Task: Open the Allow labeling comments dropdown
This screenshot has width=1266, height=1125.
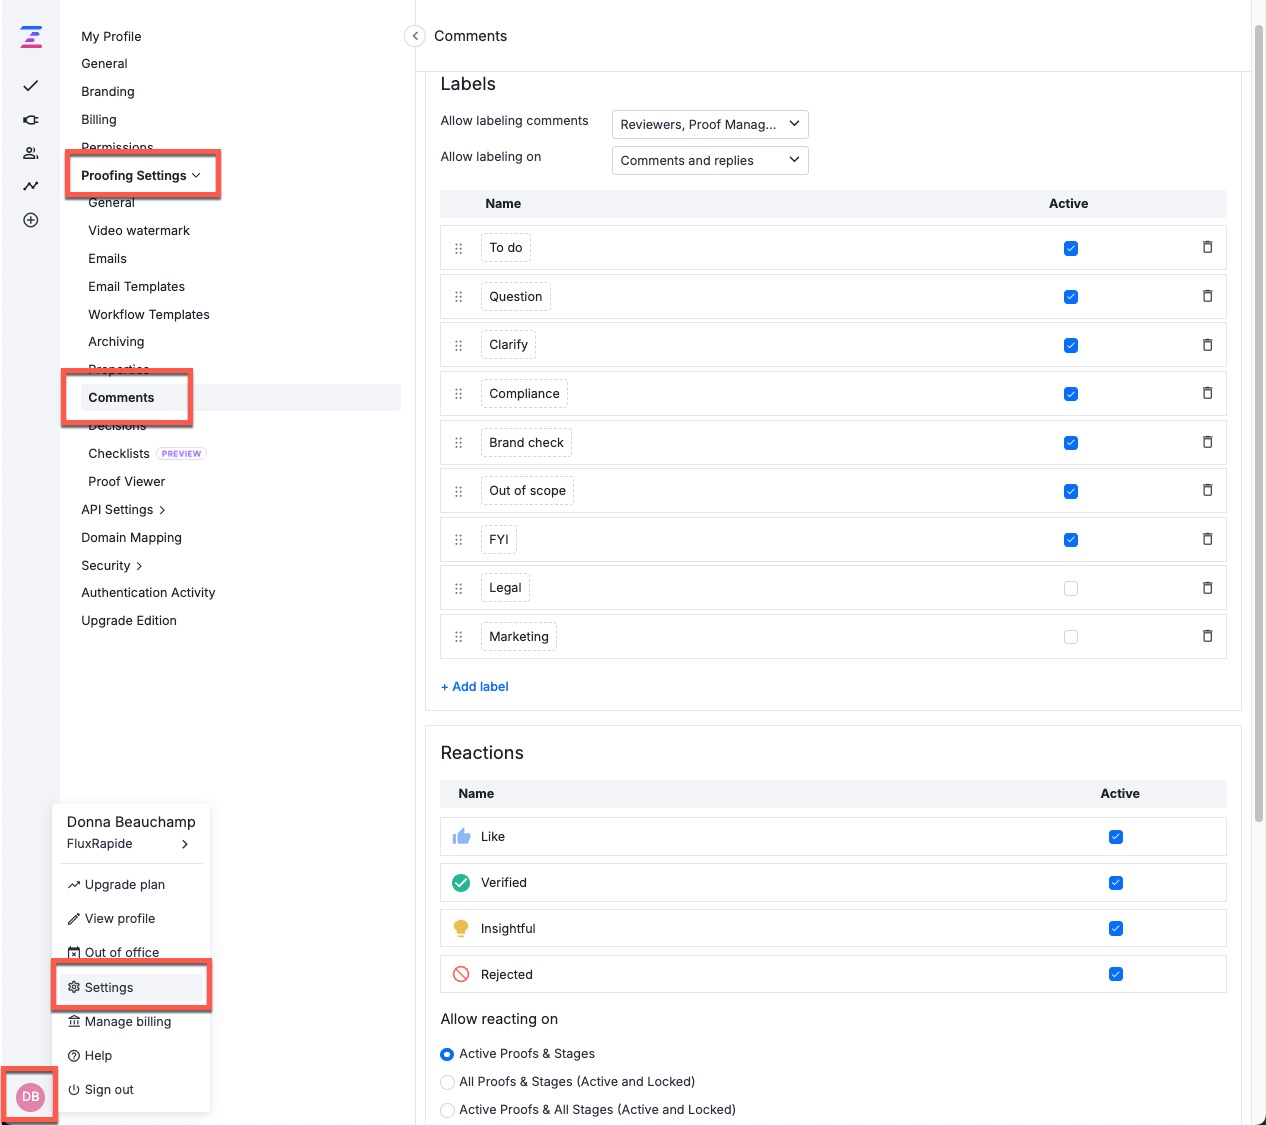Action: pyautogui.click(x=709, y=124)
